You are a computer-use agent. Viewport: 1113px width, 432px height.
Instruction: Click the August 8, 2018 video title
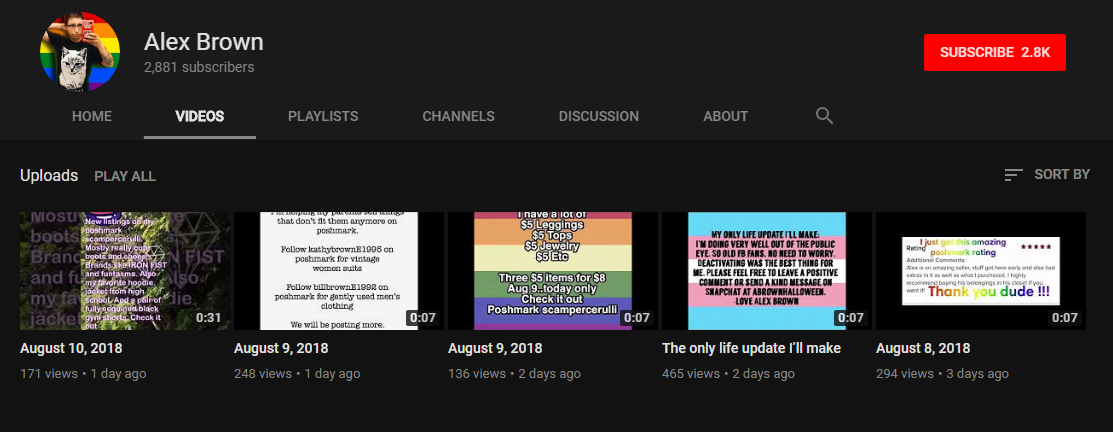tap(923, 348)
